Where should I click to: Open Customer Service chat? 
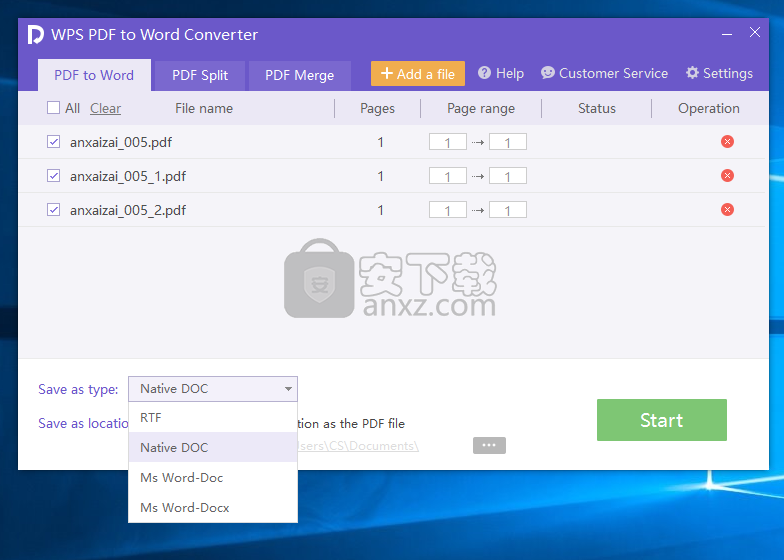pos(604,74)
